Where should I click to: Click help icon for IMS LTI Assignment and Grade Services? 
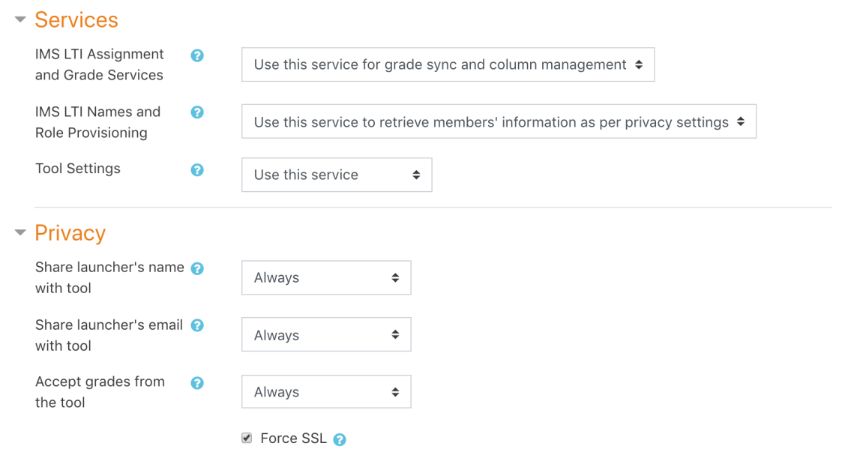[x=197, y=55]
